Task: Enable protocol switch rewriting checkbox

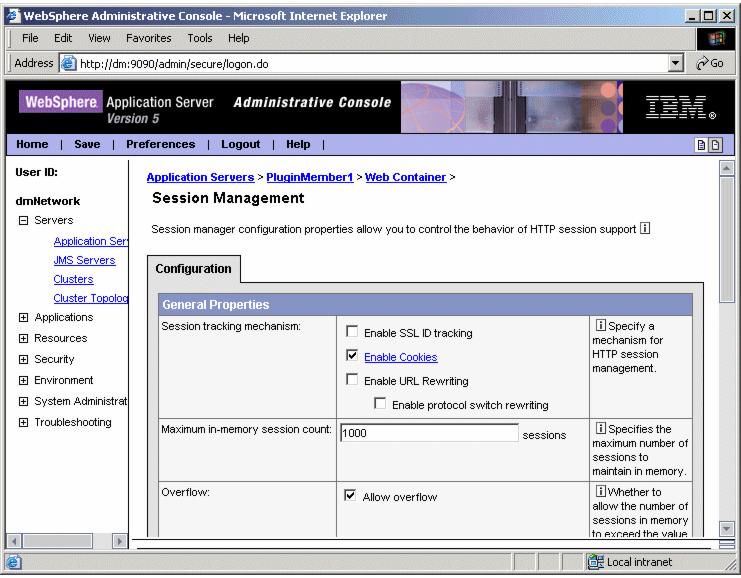Action: 379,403
